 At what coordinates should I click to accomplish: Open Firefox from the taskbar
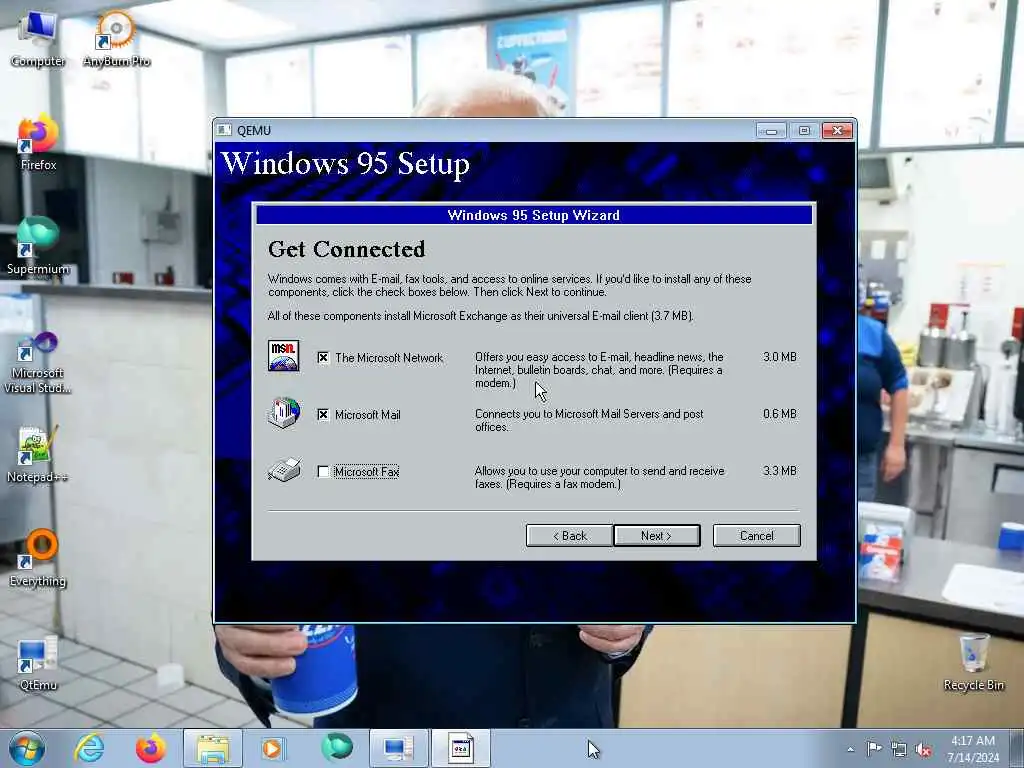[x=150, y=748]
